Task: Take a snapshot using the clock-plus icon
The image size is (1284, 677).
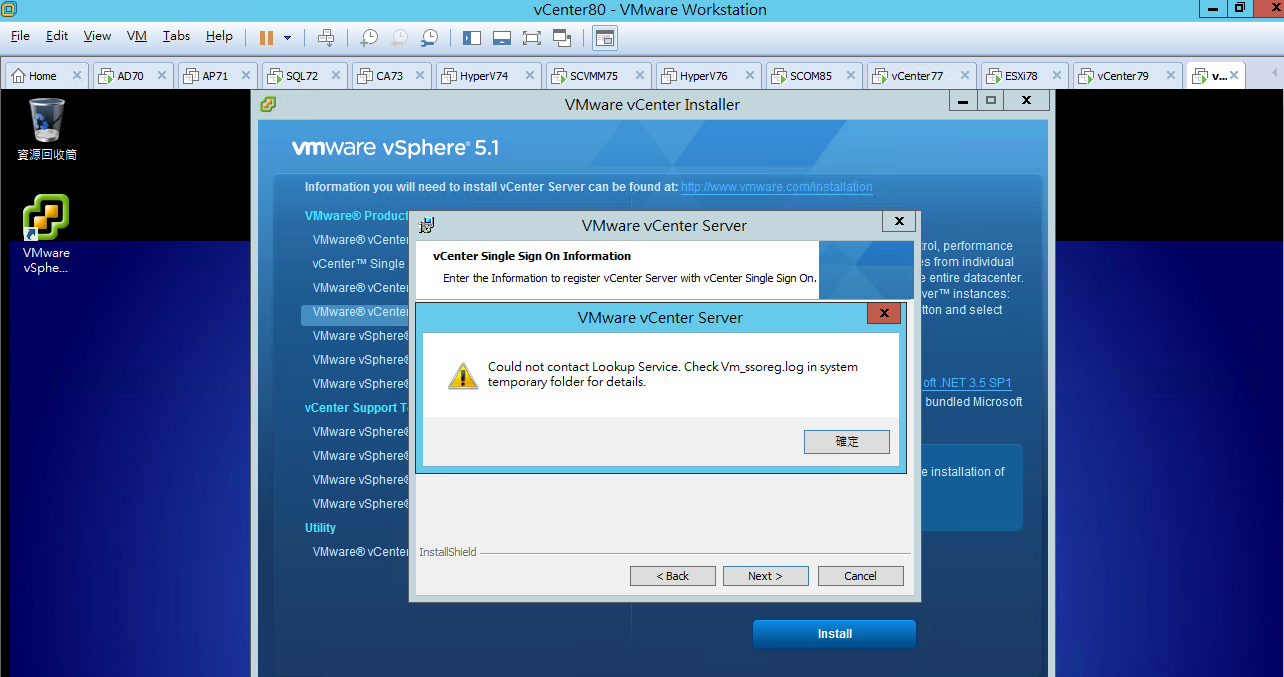Action: click(369, 37)
